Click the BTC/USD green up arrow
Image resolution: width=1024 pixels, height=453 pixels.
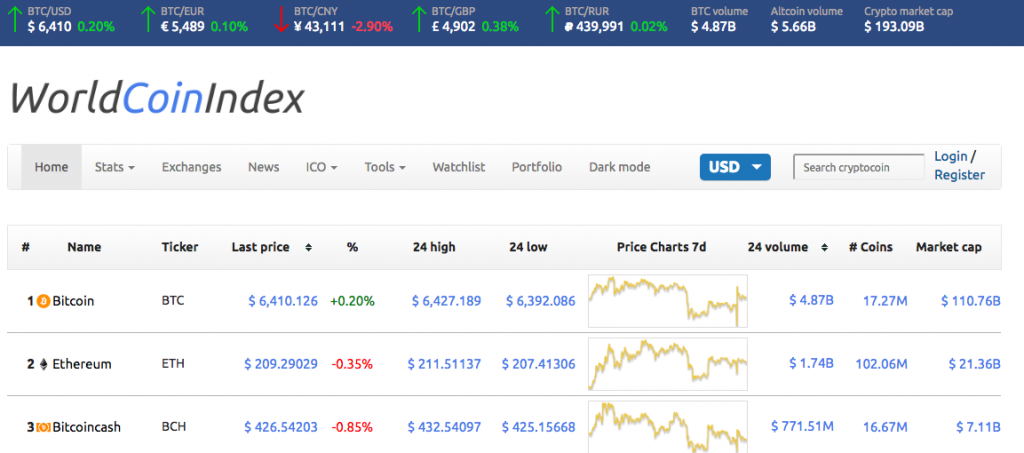[x=16, y=18]
